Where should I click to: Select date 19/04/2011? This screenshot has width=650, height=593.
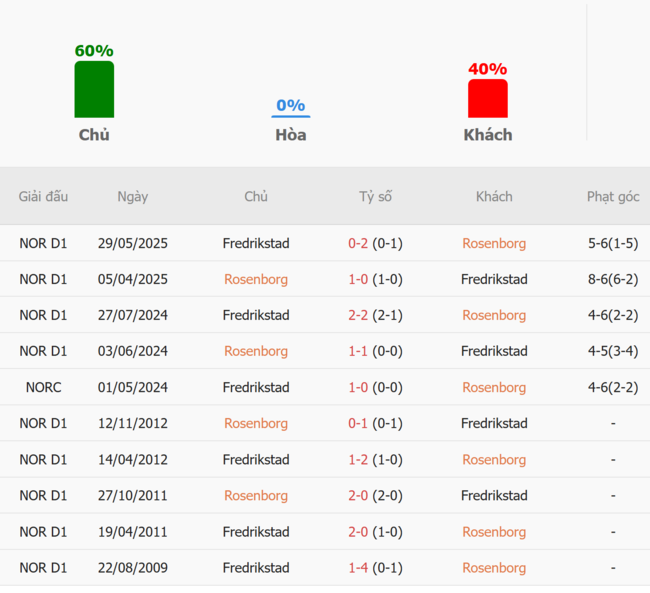(133, 532)
